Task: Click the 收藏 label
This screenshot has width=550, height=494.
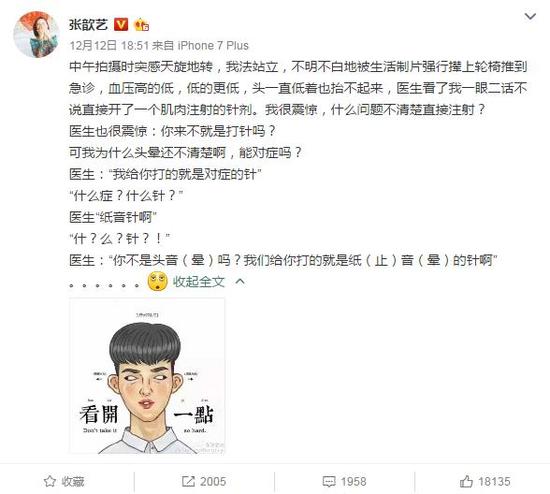Action: click(x=73, y=482)
